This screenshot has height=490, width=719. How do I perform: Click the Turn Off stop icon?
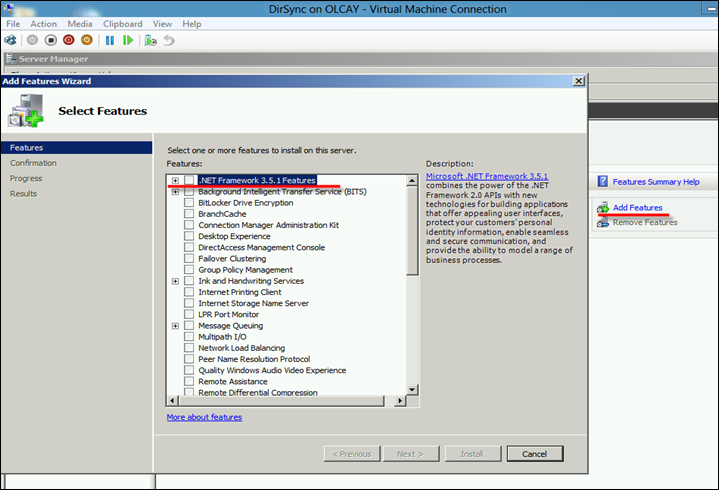tap(50, 40)
